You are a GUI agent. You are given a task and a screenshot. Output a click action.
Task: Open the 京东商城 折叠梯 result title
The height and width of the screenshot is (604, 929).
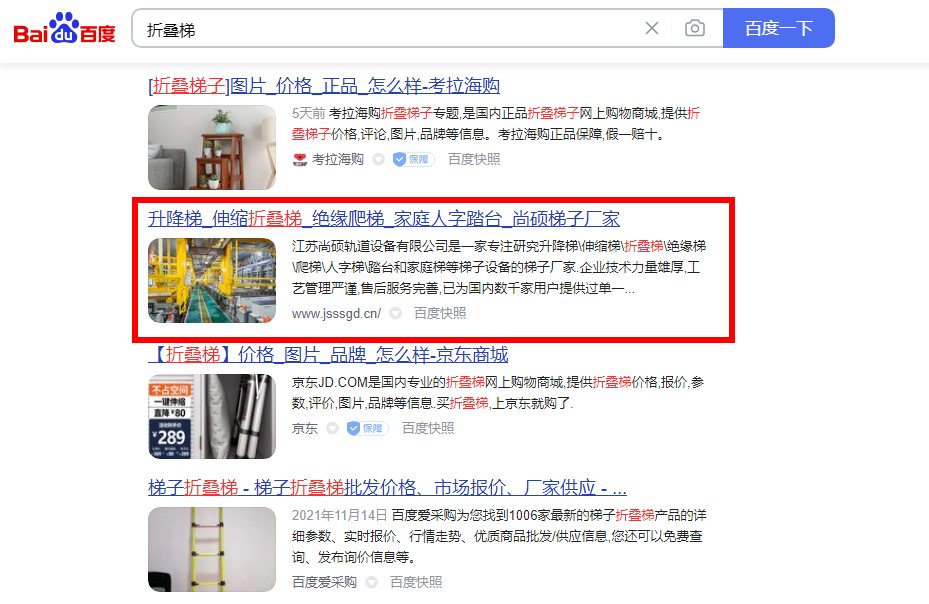click(328, 354)
